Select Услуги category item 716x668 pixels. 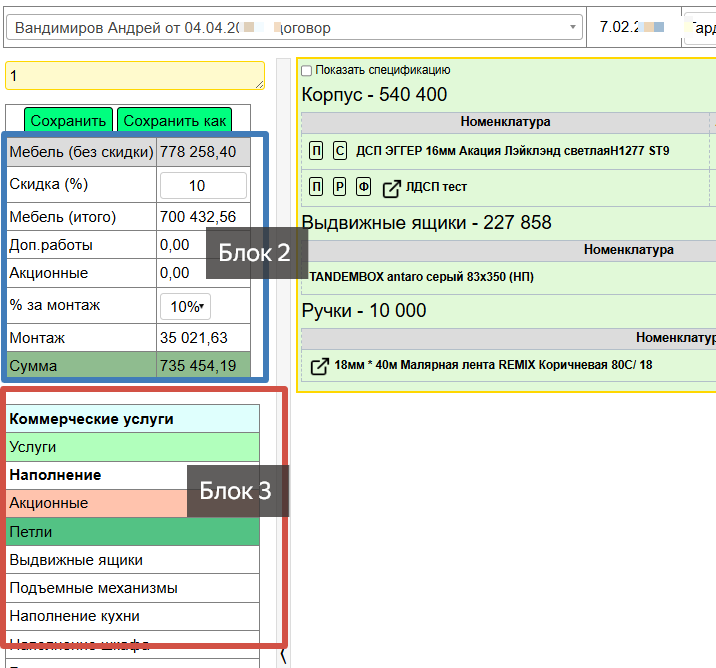click(132, 447)
